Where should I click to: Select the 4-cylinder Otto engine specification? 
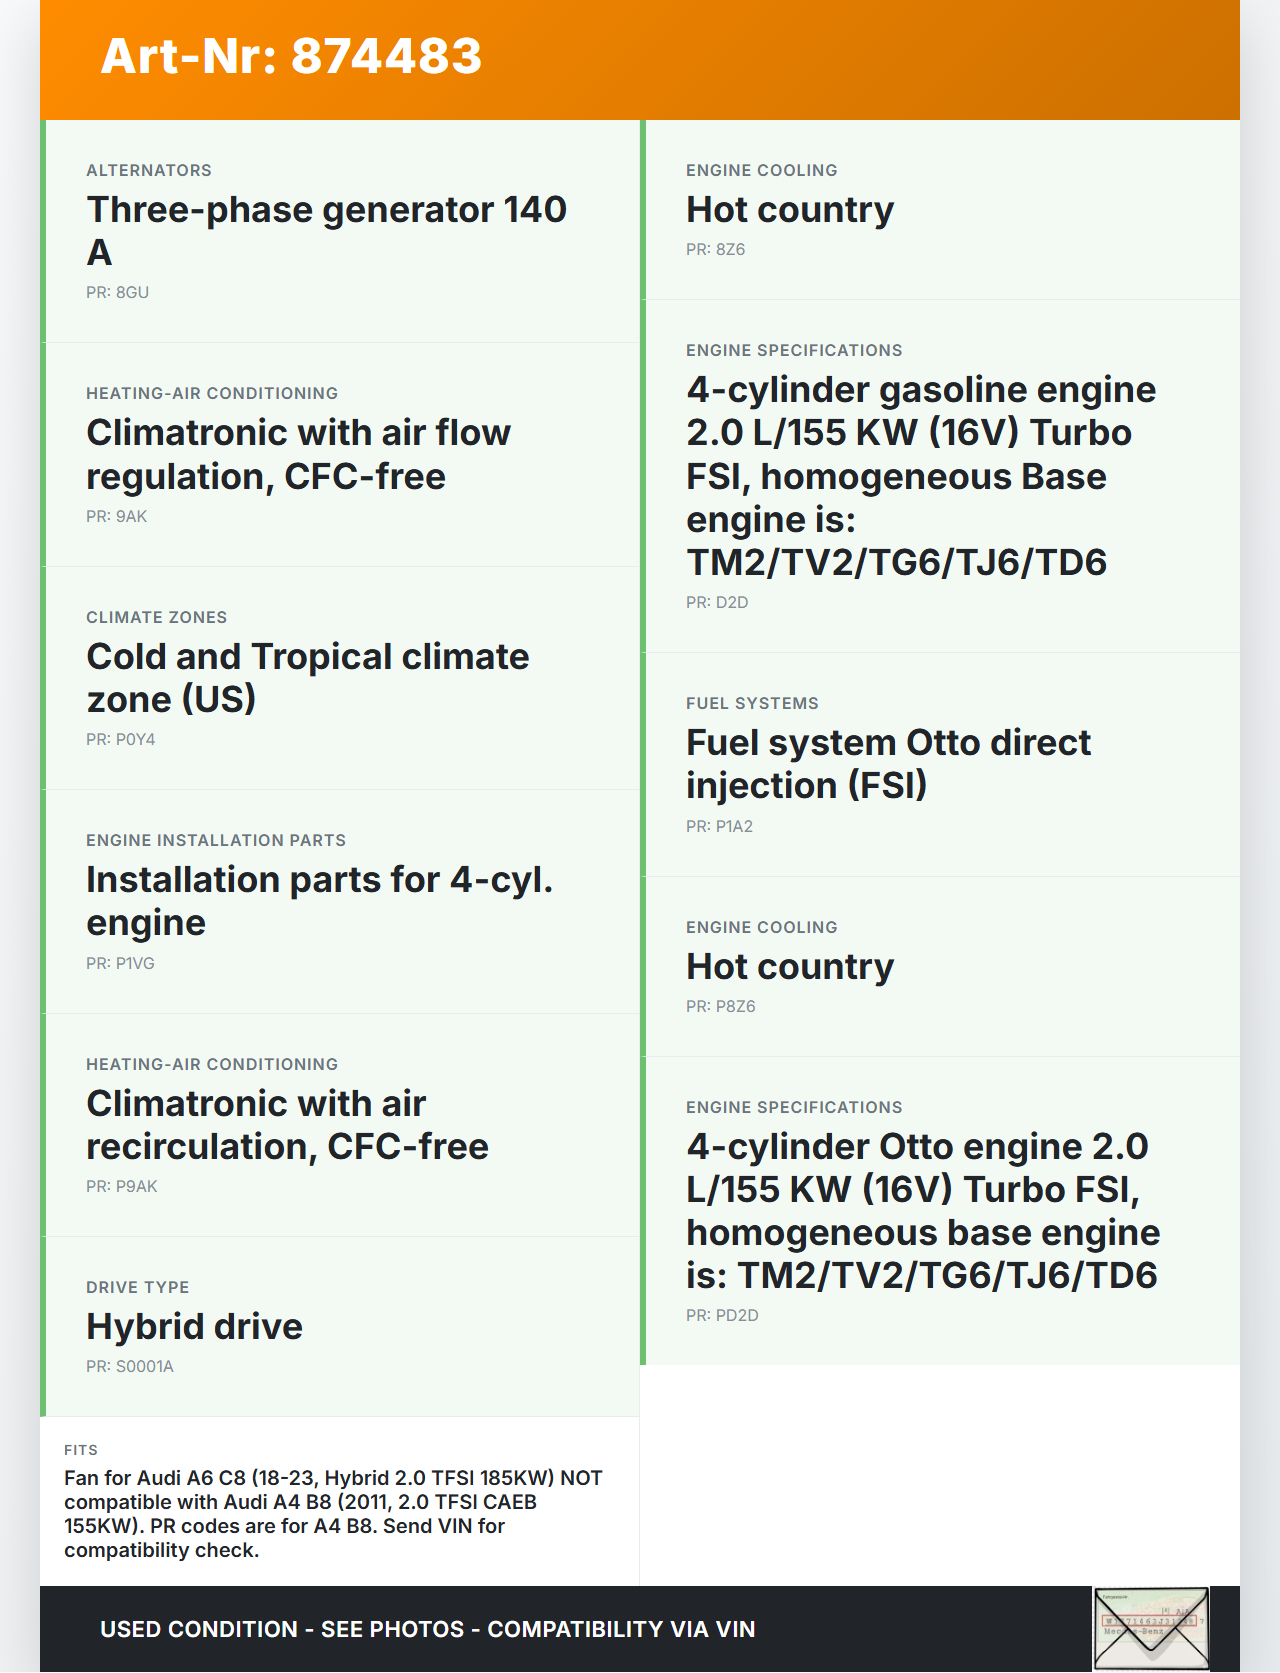point(922,1210)
